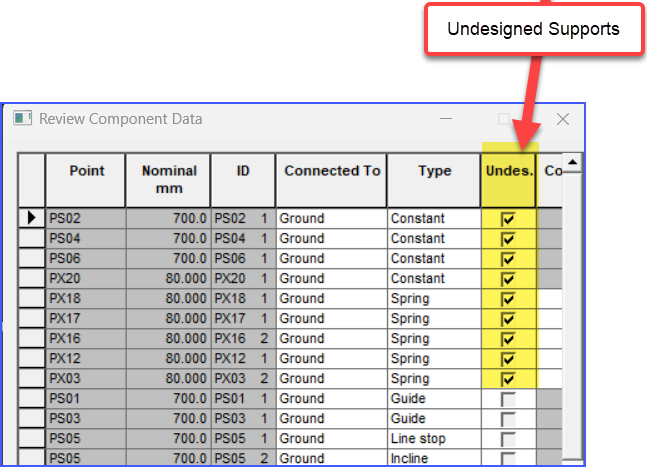Screen dimensions: 647x467
Task: Select the Line stop type cell
Action: click(434, 438)
